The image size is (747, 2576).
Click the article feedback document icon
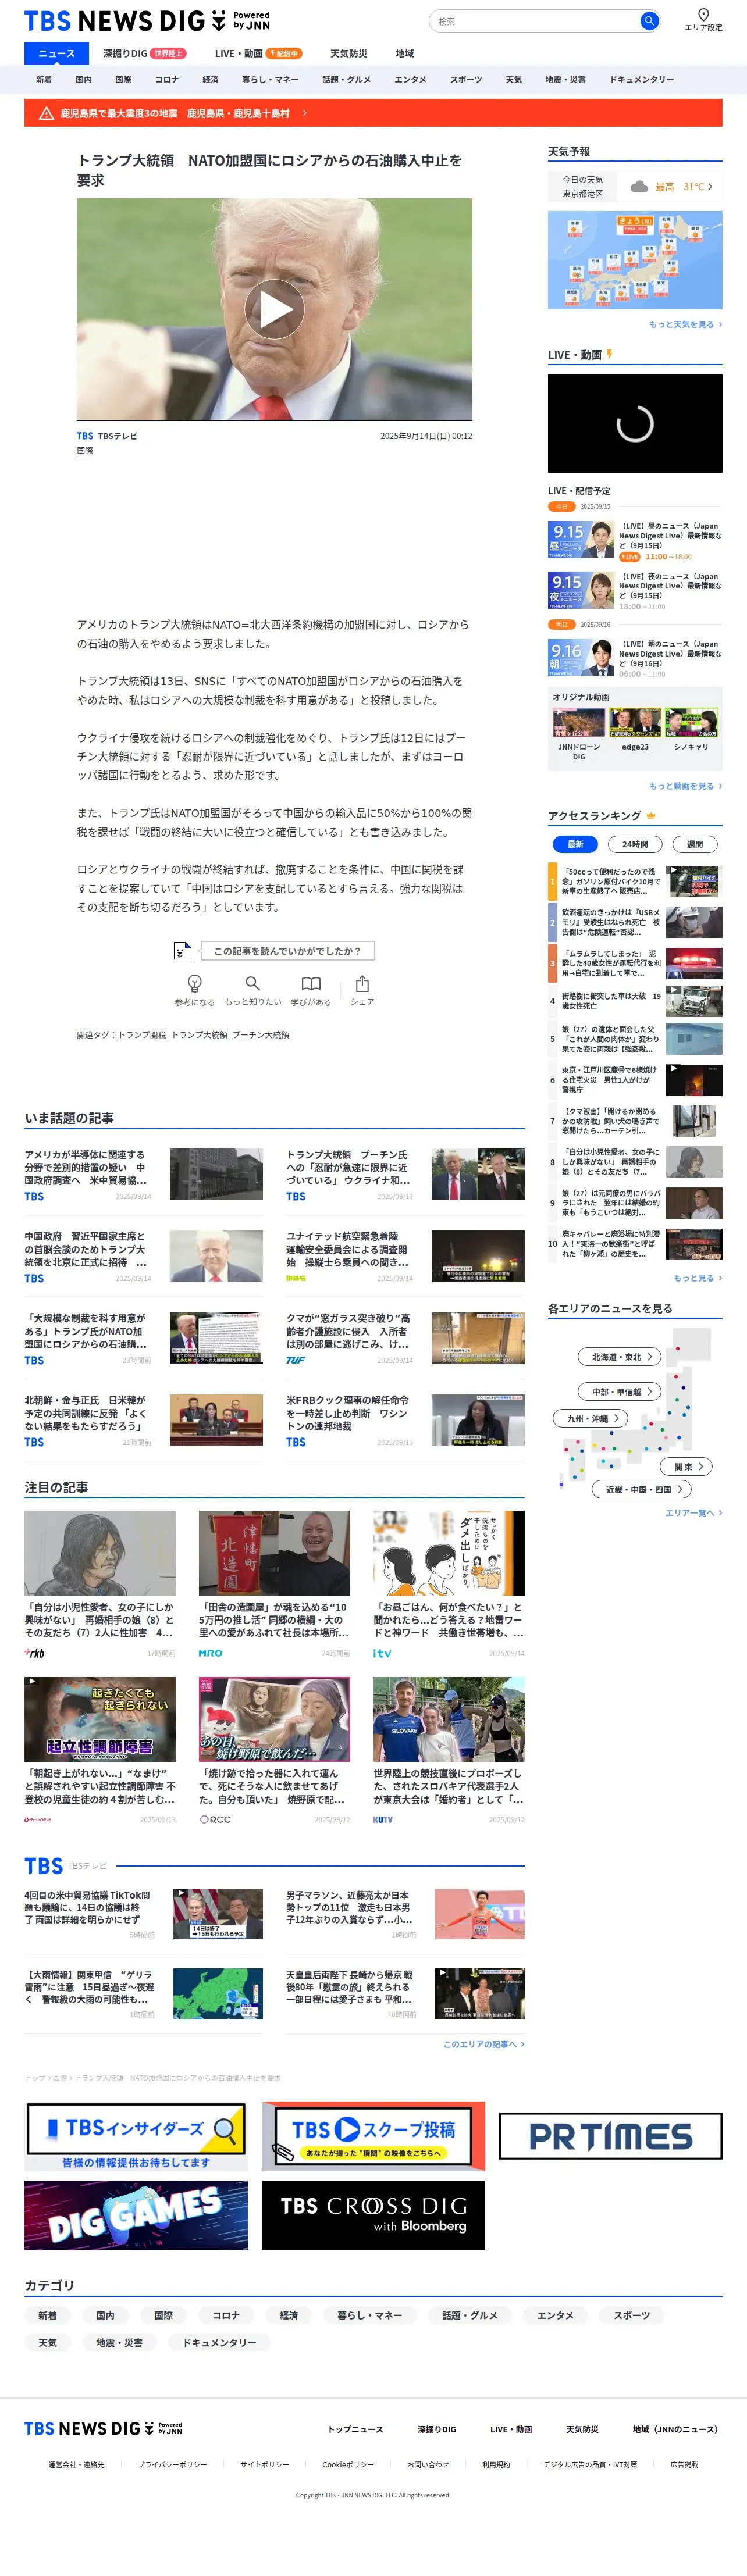point(182,950)
